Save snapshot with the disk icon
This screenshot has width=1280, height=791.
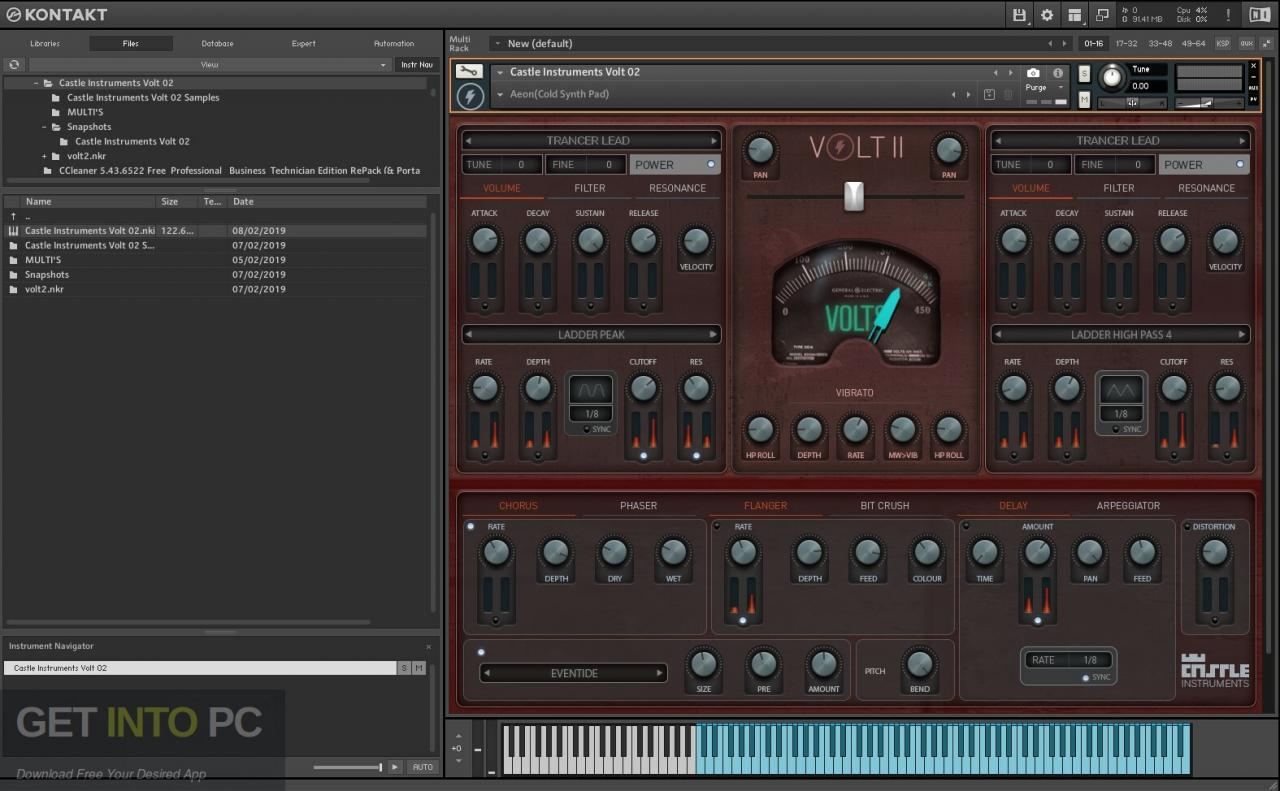pyautogui.click(x=989, y=94)
